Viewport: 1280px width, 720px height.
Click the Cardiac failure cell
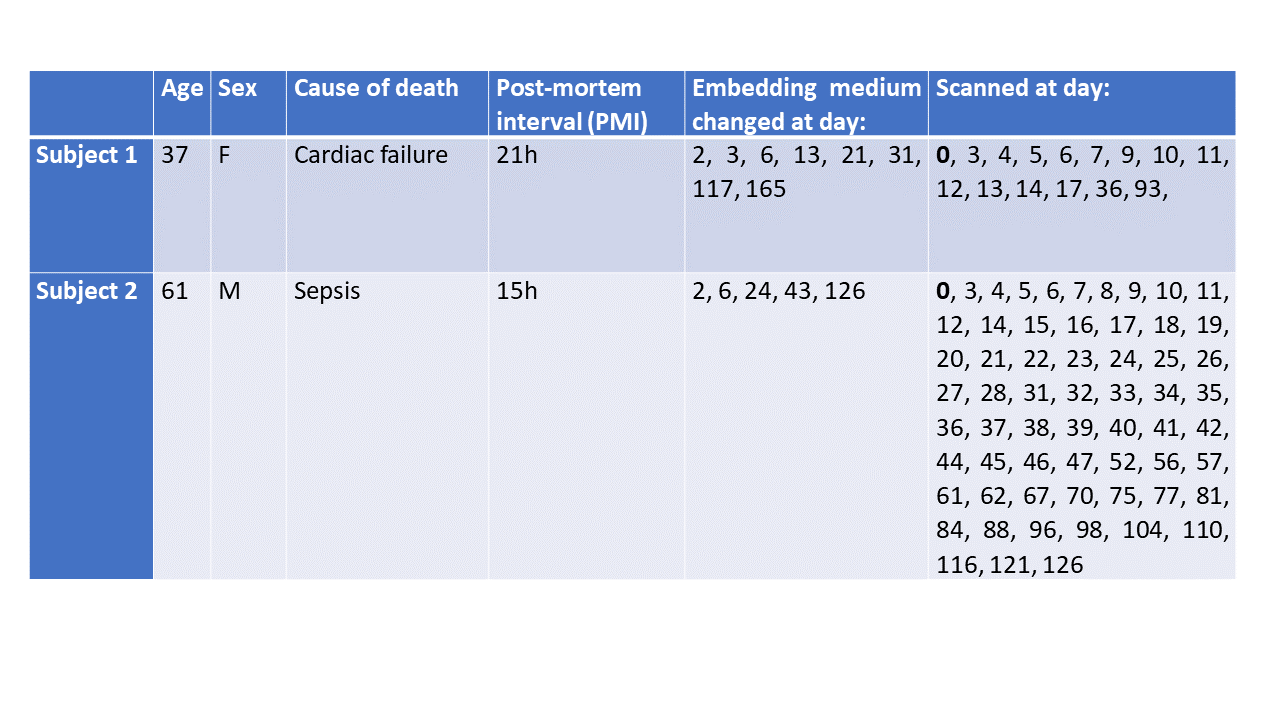point(371,156)
